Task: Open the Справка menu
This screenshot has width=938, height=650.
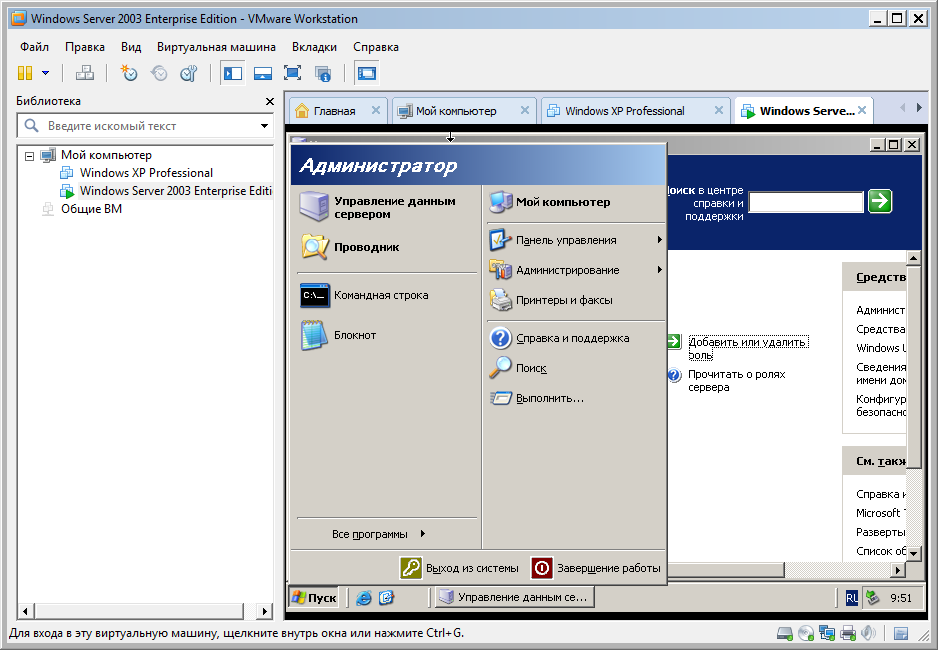Action: pos(376,47)
